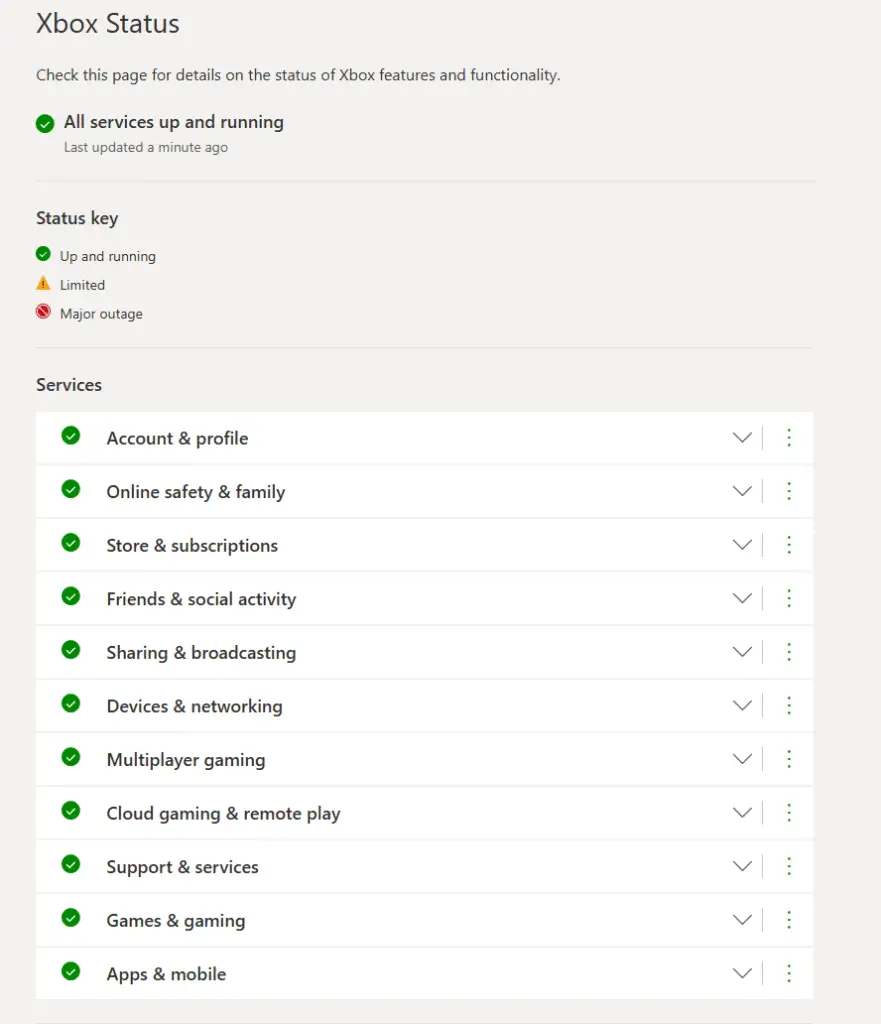Expand the Online safety & family section
The image size is (881, 1024).
click(742, 490)
